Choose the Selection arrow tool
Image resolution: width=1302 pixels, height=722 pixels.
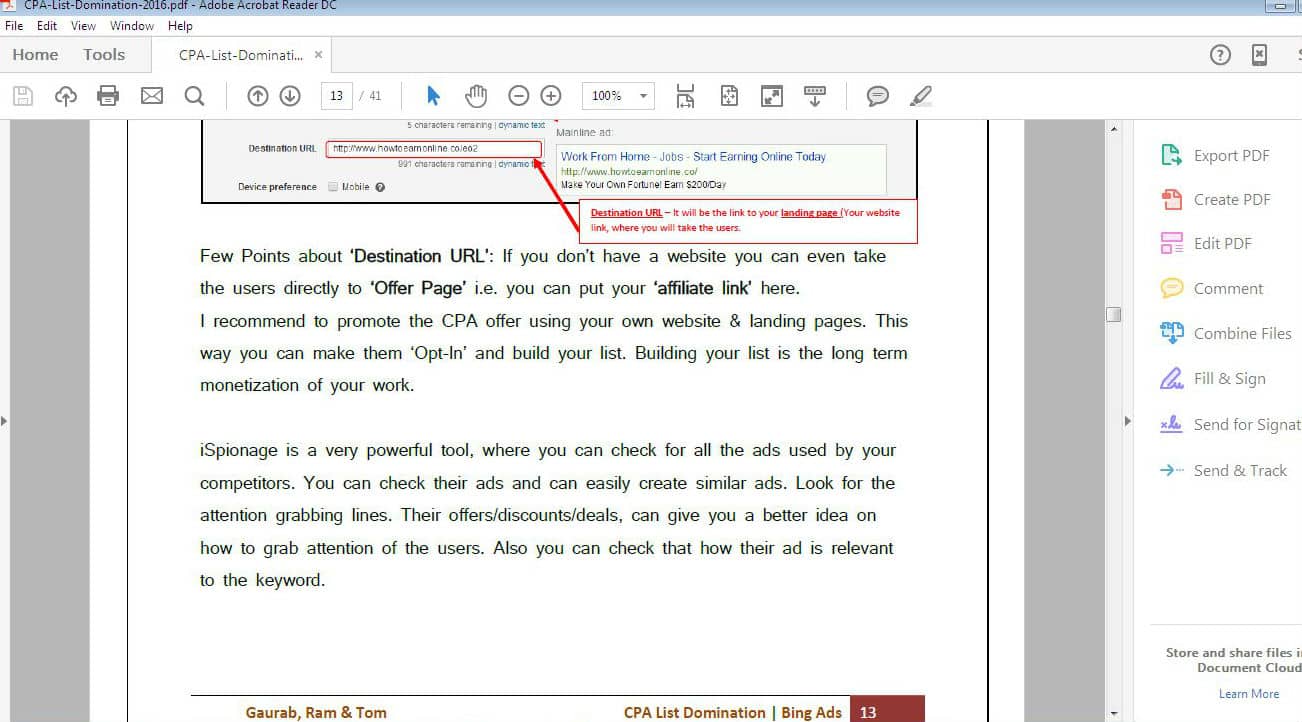click(433, 96)
